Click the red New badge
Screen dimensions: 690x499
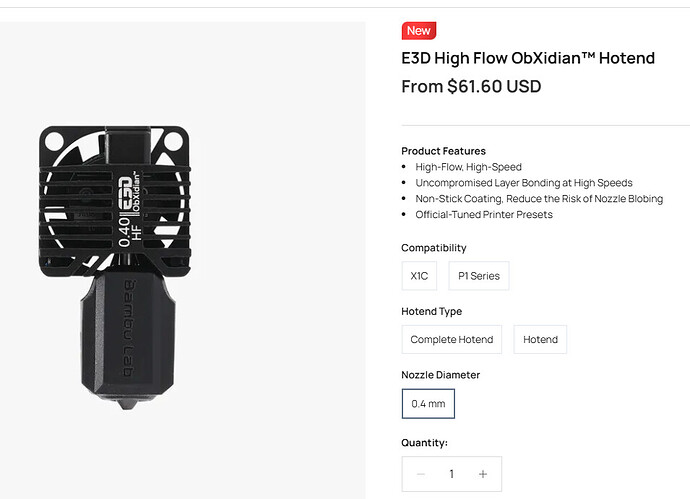pyautogui.click(x=418, y=31)
